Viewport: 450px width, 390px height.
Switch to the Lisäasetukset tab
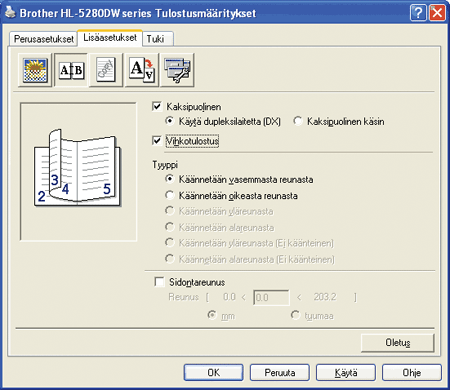tap(110, 38)
